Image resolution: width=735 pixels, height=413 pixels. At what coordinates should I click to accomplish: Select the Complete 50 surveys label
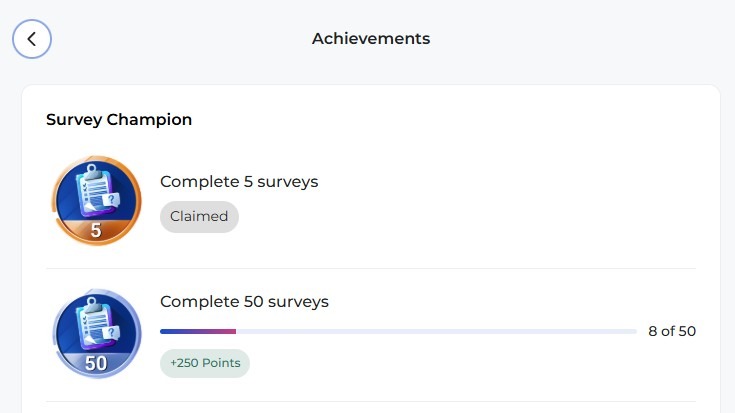coord(244,301)
